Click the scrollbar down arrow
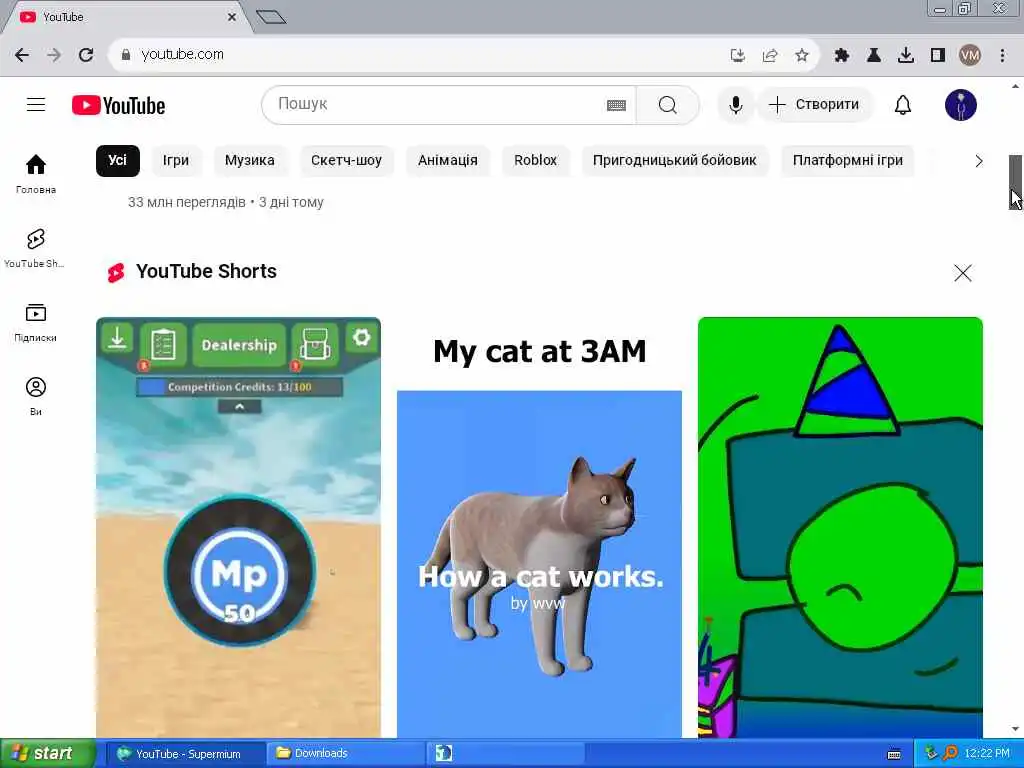Viewport: 1024px width, 768px height. 1015,729
